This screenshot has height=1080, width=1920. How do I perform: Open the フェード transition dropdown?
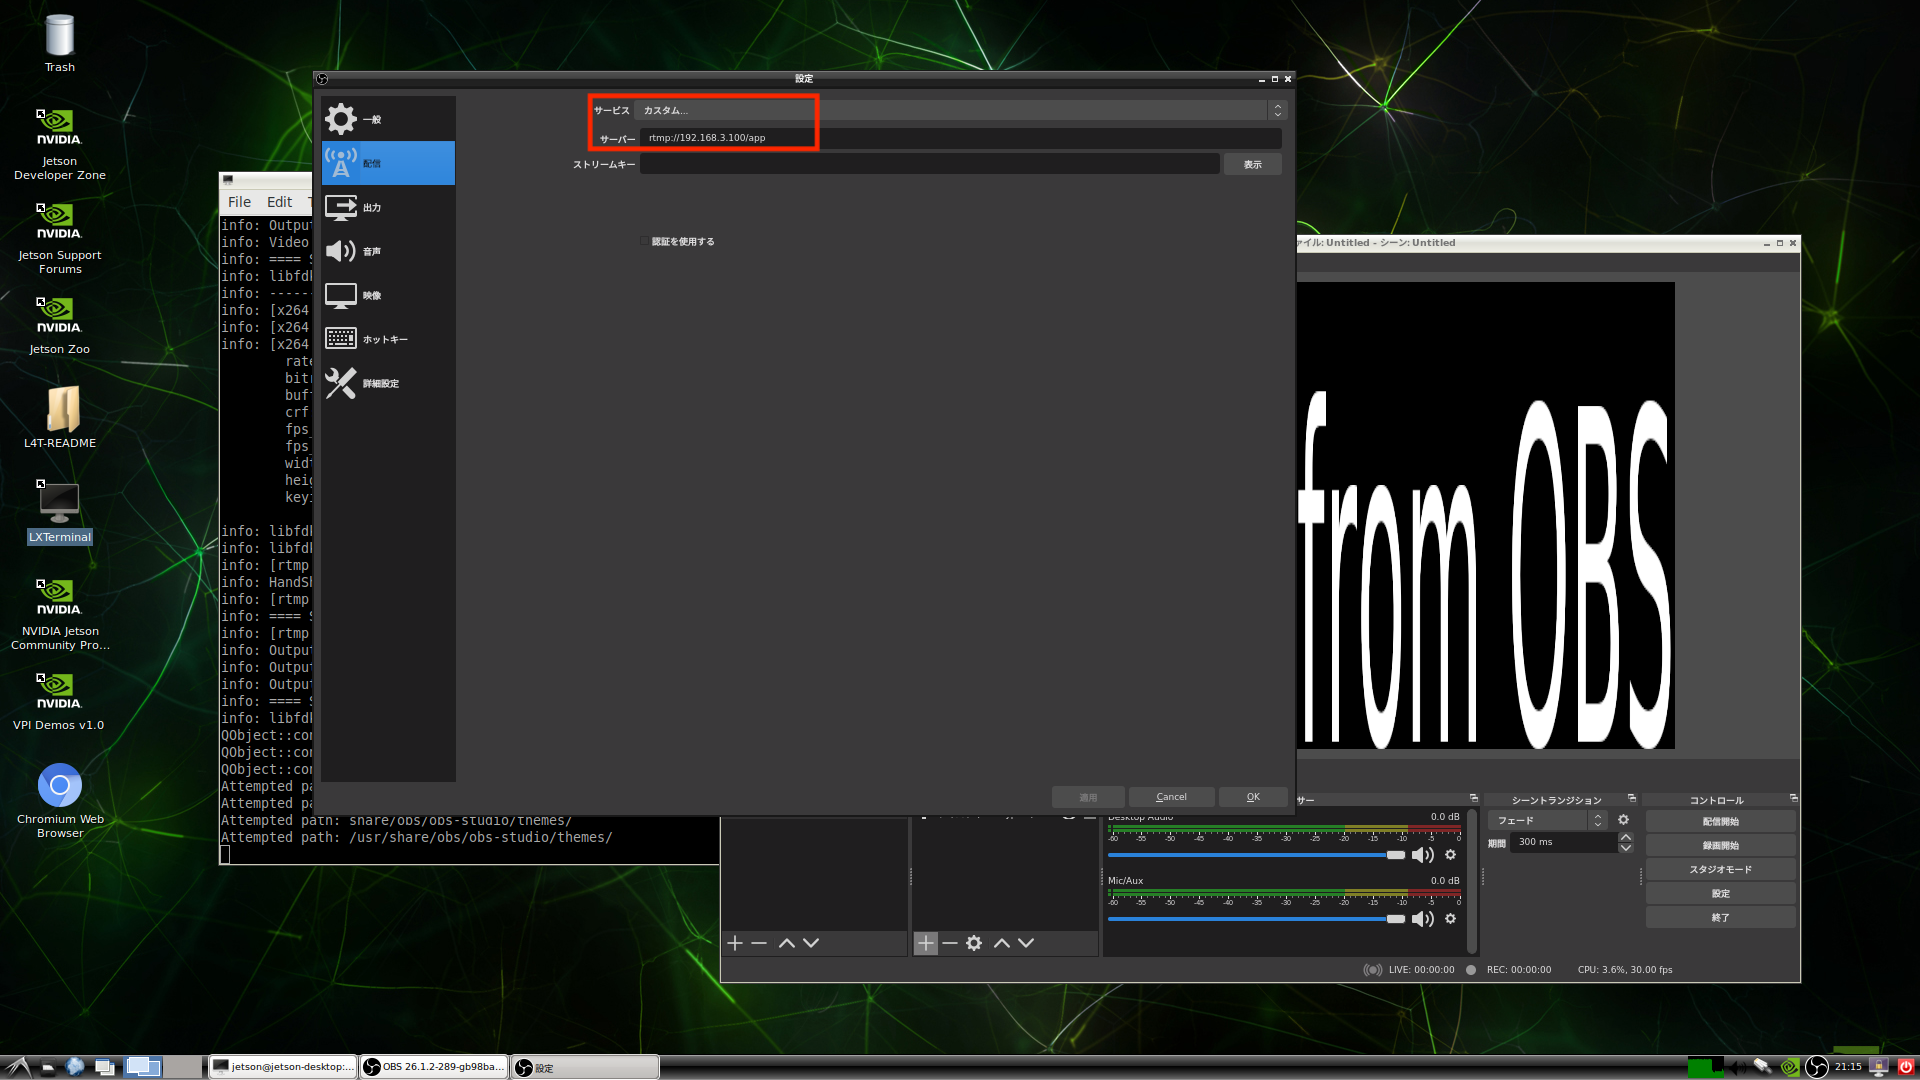(1549, 820)
